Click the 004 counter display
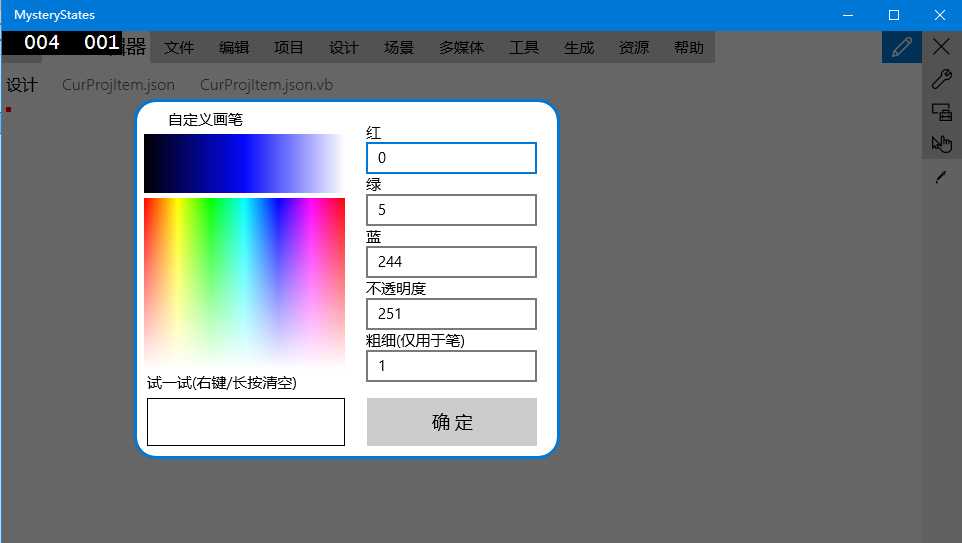Image resolution: width=962 pixels, height=543 pixels. coord(42,42)
